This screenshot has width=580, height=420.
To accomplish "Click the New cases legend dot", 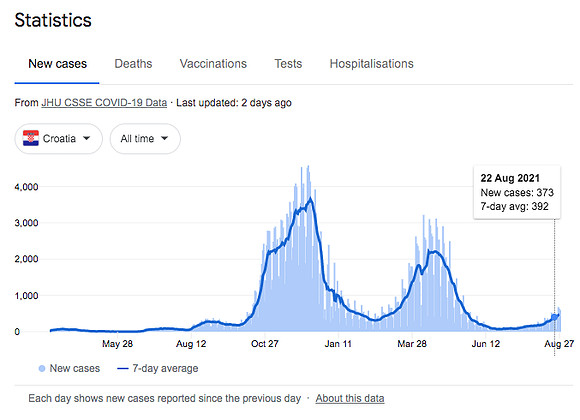I will (x=42, y=369).
